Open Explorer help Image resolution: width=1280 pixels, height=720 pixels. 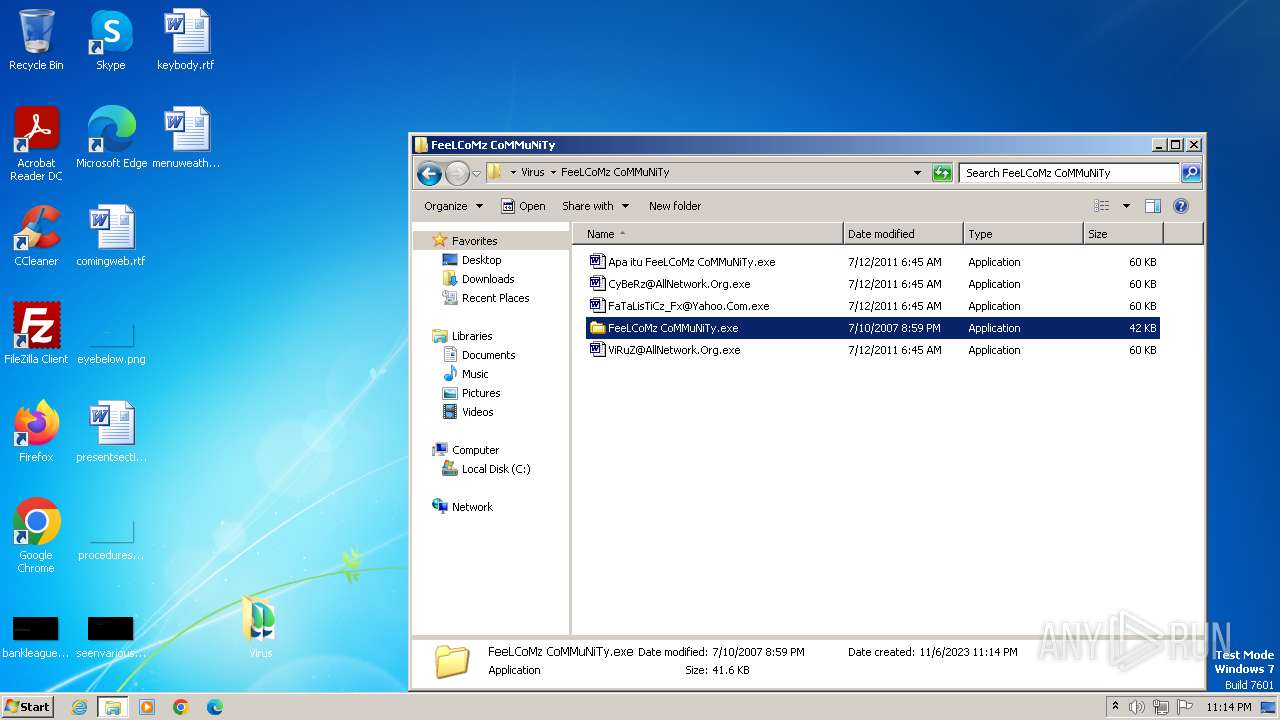click(1180, 206)
